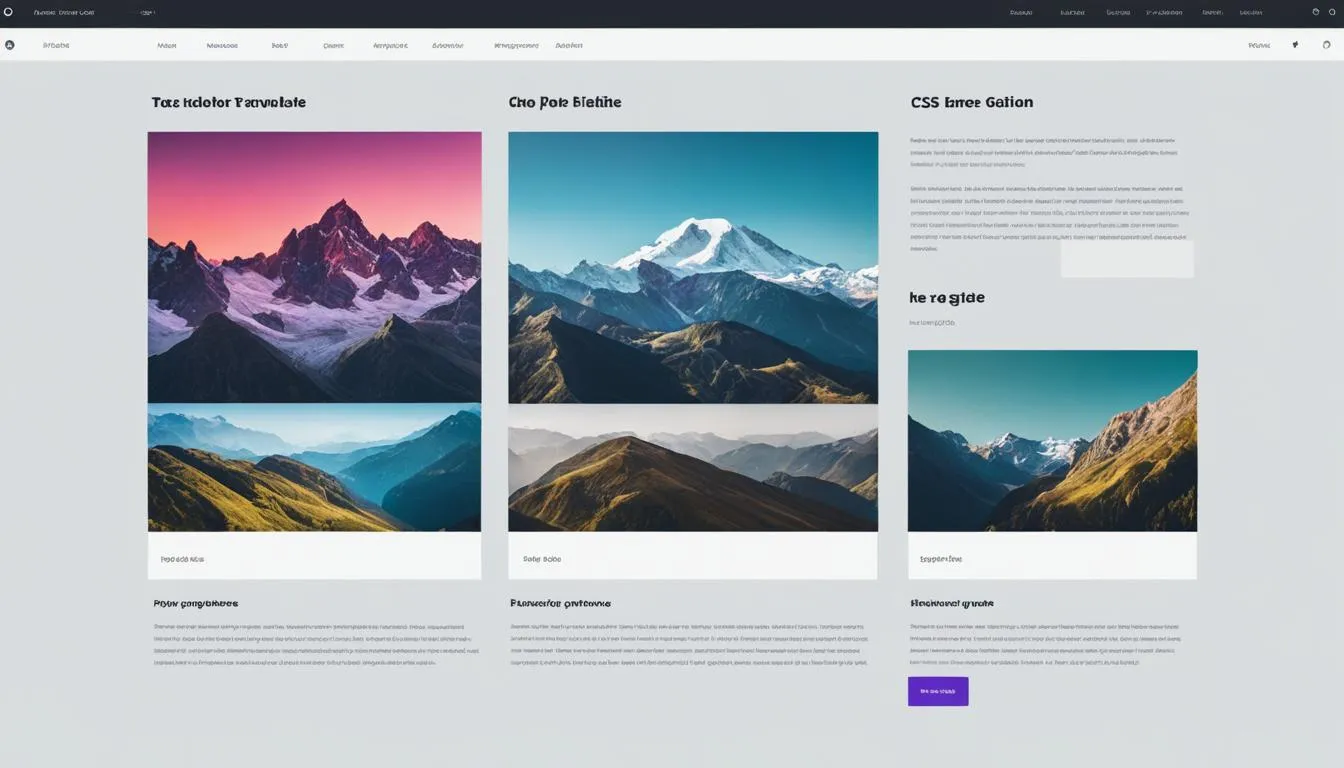This screenshot has height=768, width=1344.
Task: Click the round avatar icon at the left of the white nav bar
Action: click(10, 45)
